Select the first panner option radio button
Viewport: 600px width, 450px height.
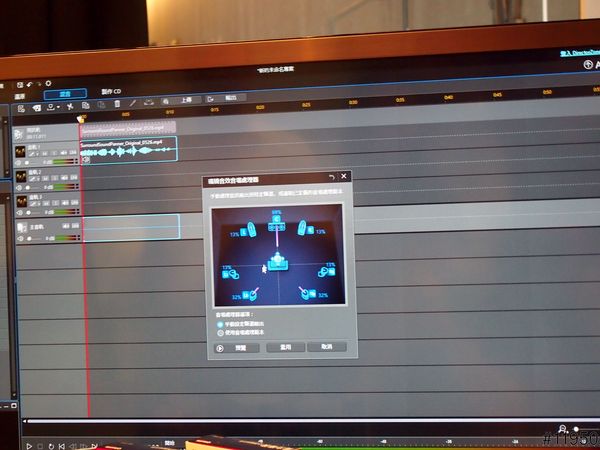pos(220,324)
